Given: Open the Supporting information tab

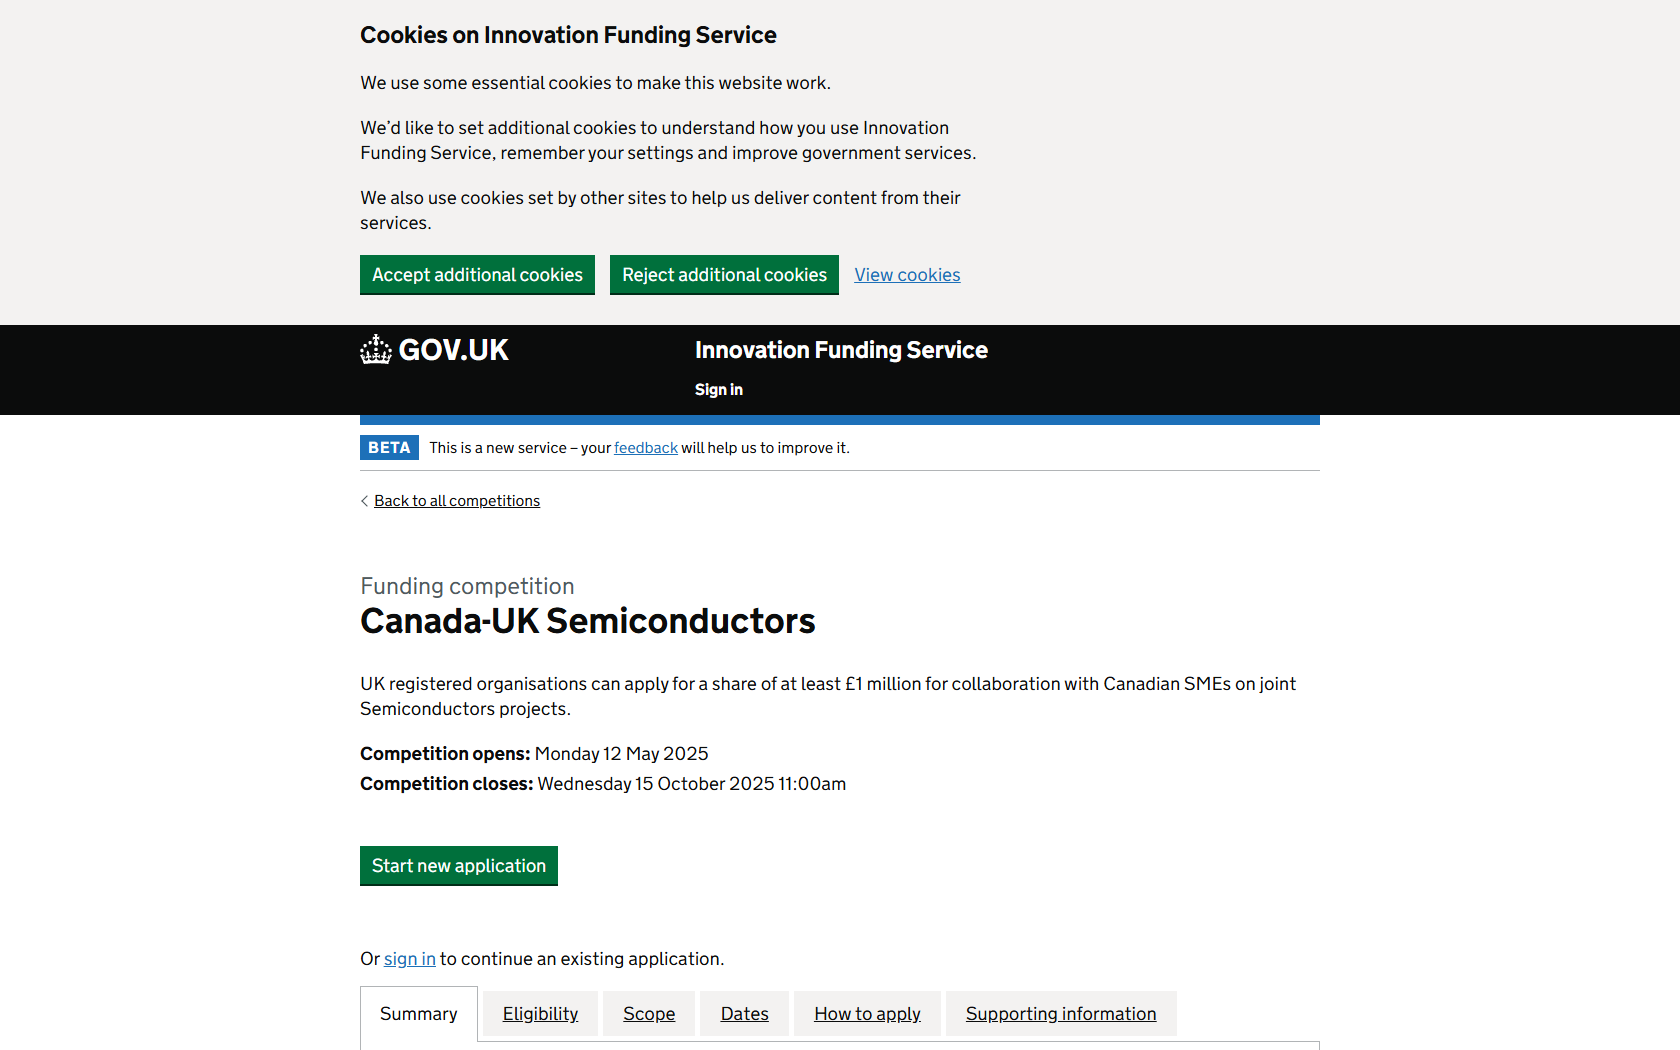Looking at the screenshot, I should [x=1061, y=1014].
